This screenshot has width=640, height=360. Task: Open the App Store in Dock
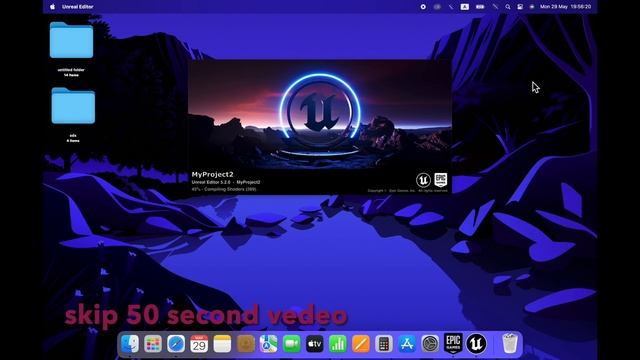click(407, 344)
